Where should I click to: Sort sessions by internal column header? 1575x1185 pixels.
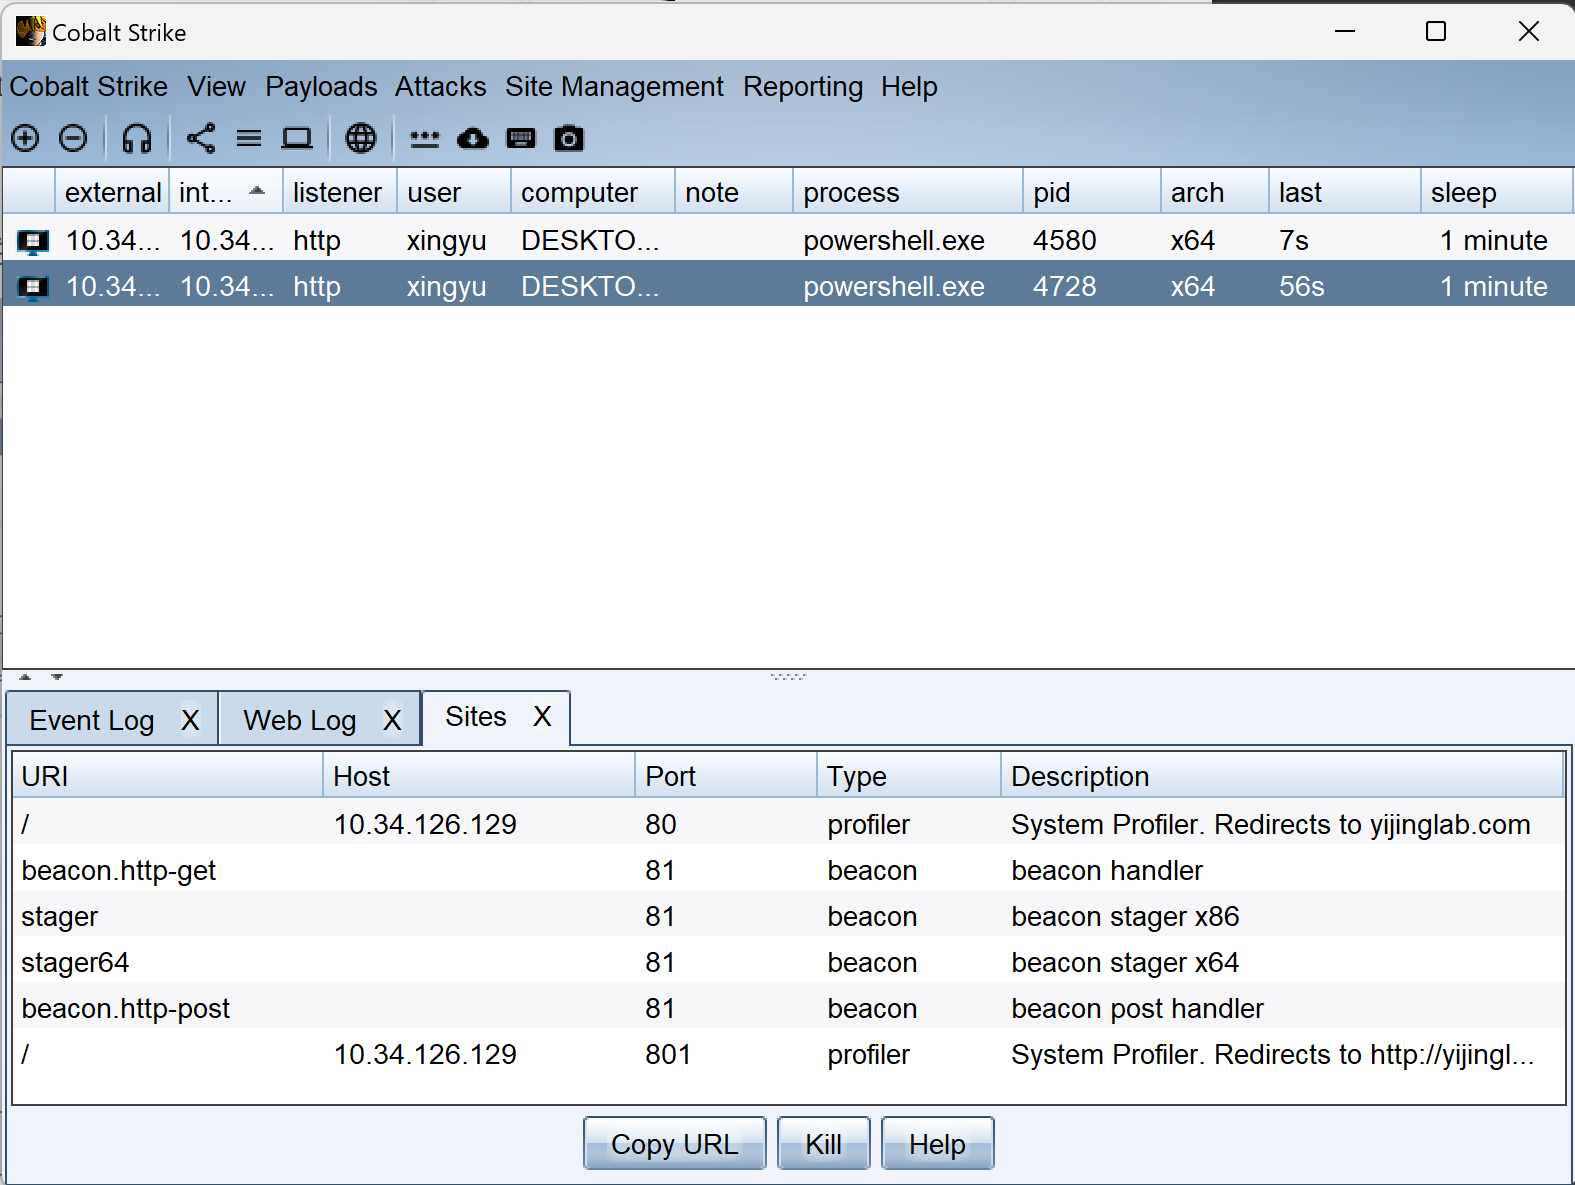(226, 192)
